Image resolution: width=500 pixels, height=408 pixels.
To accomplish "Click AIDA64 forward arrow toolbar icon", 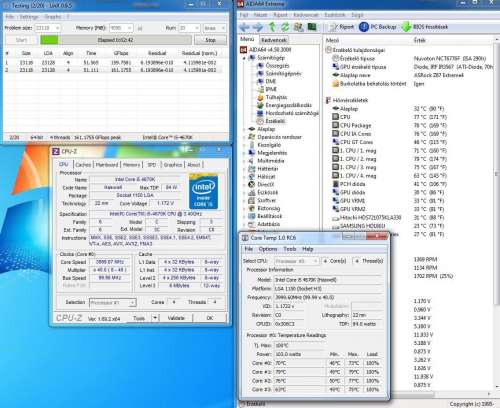I will pyautogui.click(x=258, y=27).
